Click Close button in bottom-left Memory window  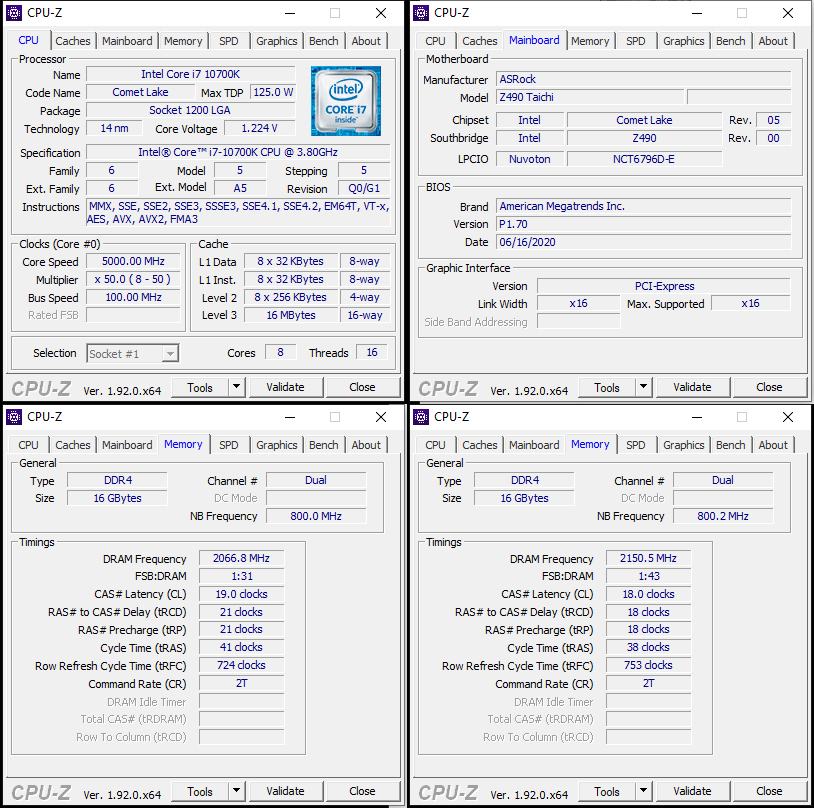(362, 791)
